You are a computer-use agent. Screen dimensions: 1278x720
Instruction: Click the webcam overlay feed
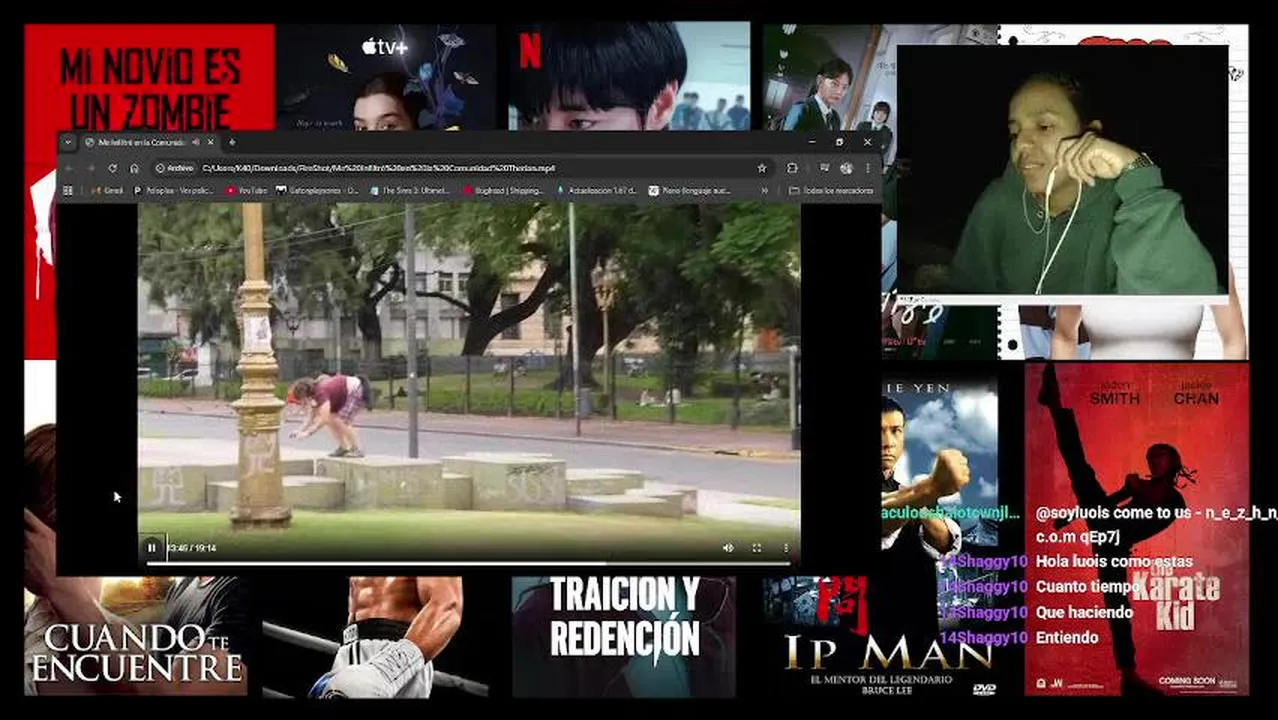point(1062,169)
